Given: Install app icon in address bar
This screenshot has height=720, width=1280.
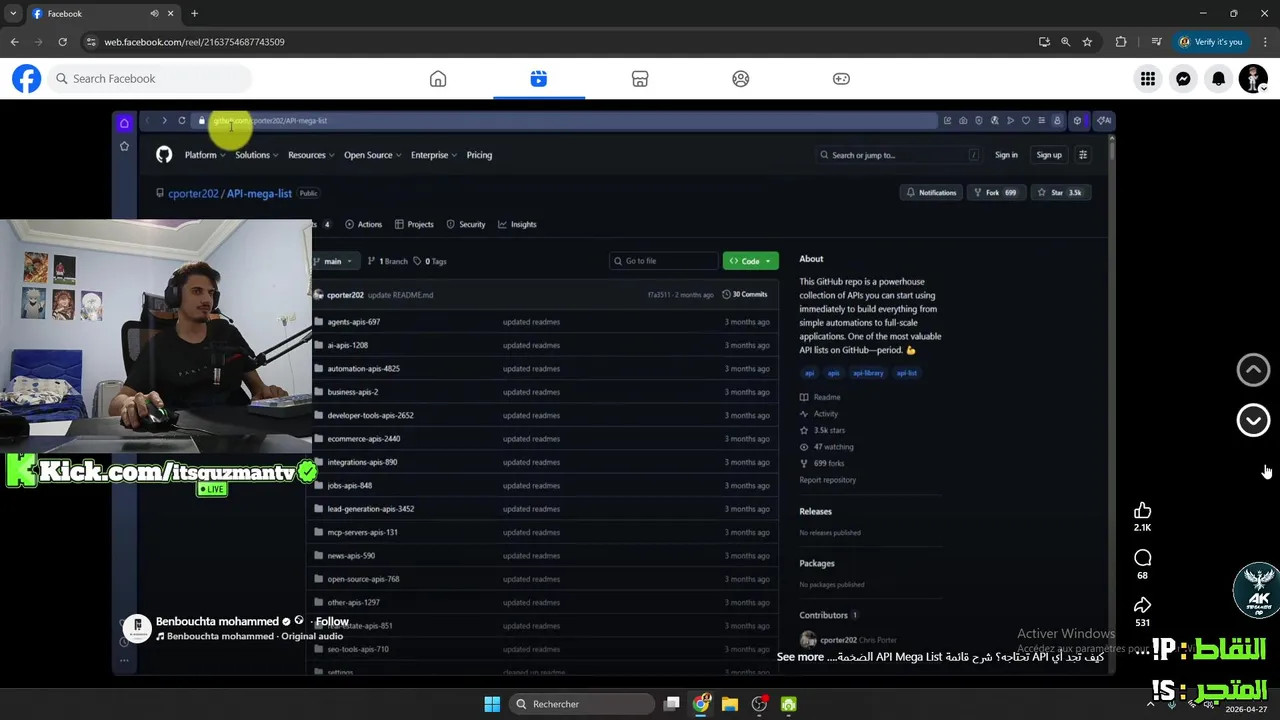Looking at the screenshot, I should [x=1044, y=42].
